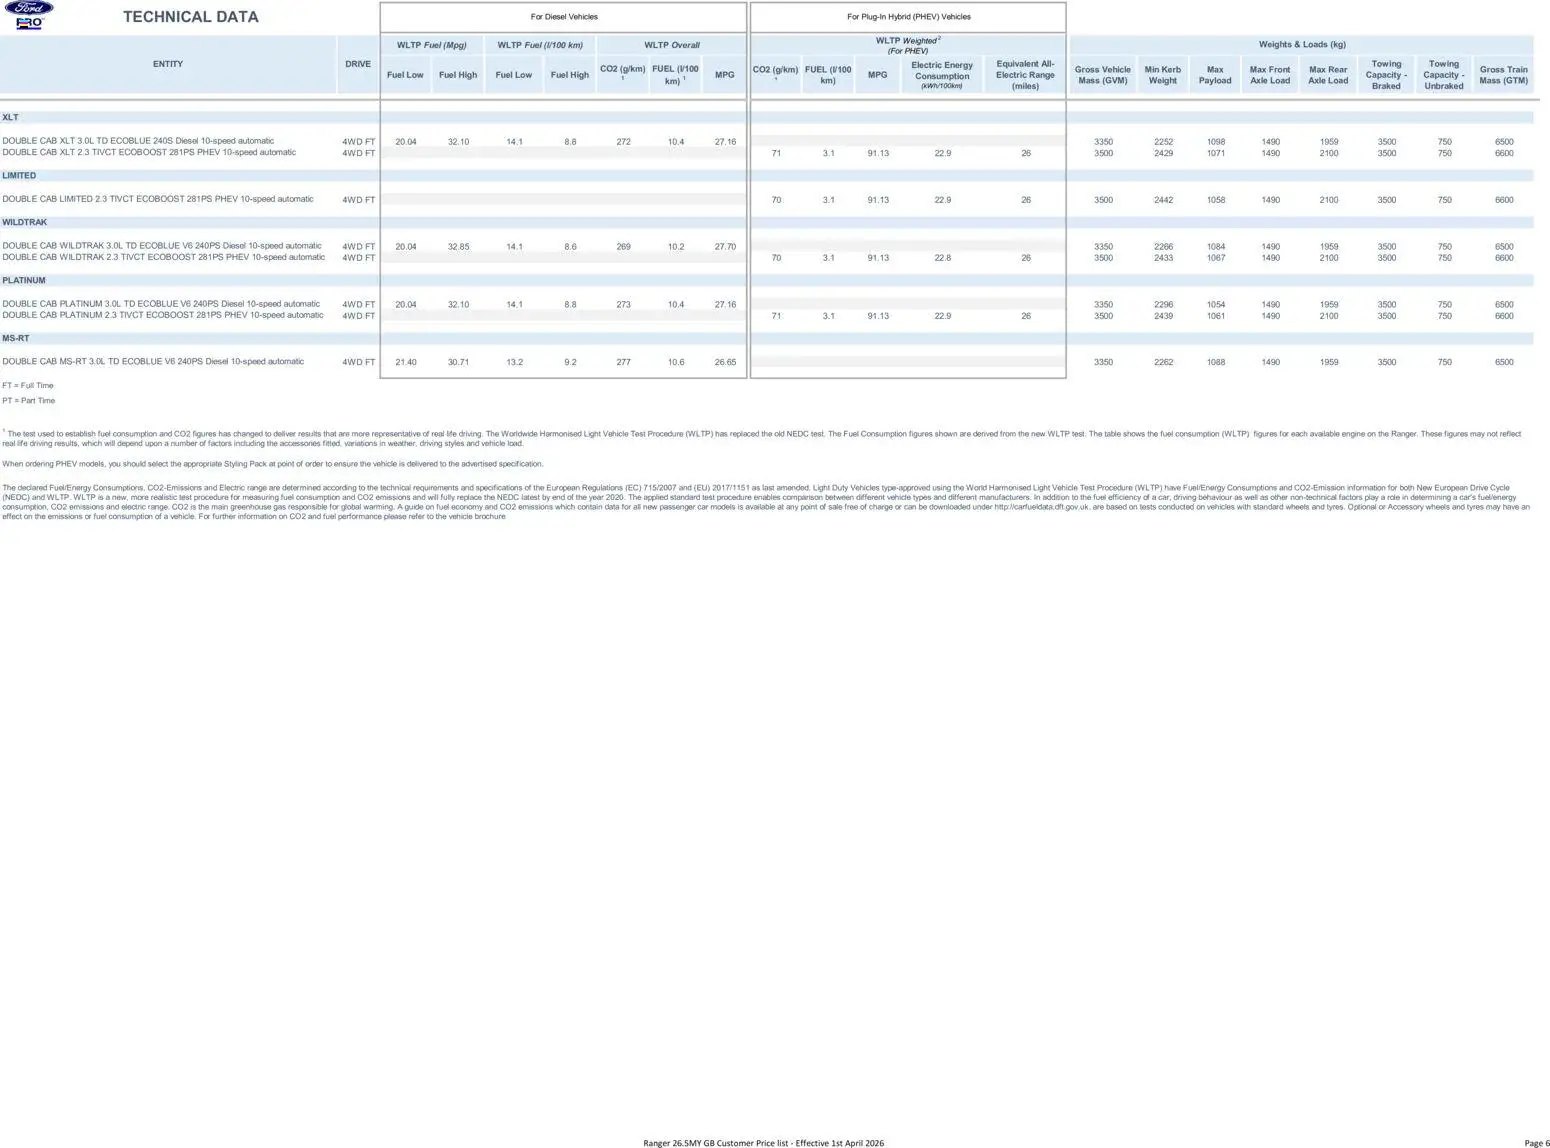Select the 'DOUBLE CAB WILDTRAK 3.0L TD' row name
Viewport: 1550px width, 1148px height.
coord(162,246)
